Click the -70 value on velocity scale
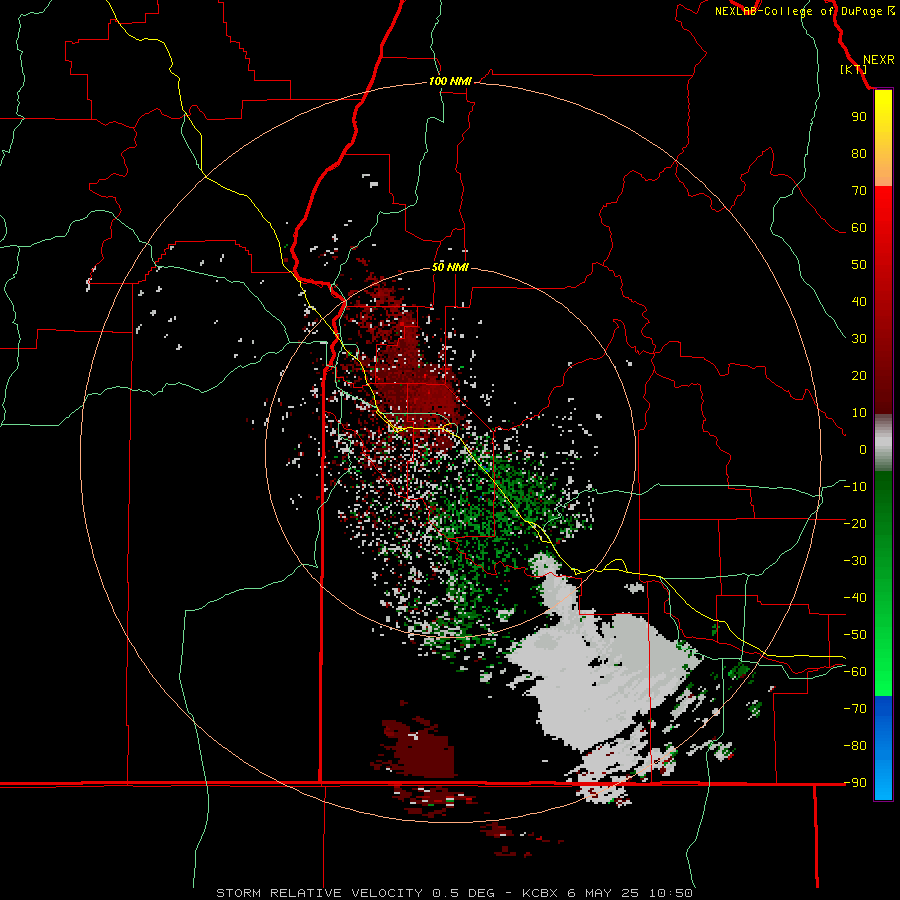 tap(855, 708)
